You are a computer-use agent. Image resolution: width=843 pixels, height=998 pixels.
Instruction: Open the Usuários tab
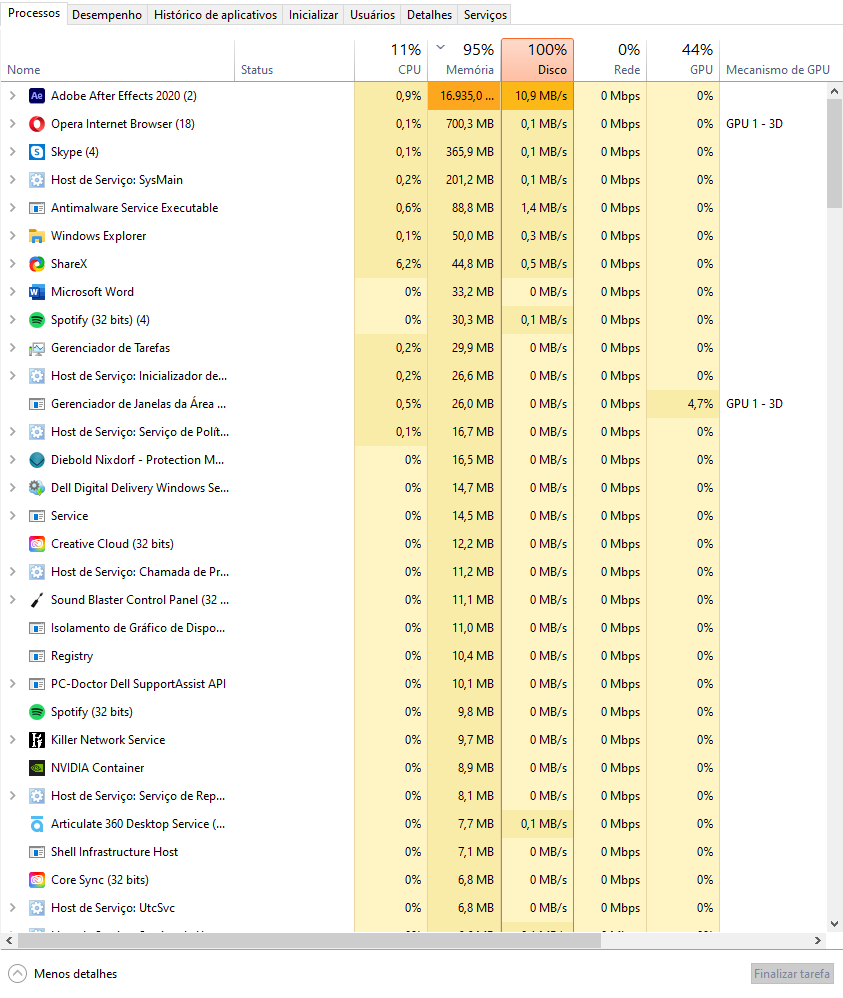[372, 15]
